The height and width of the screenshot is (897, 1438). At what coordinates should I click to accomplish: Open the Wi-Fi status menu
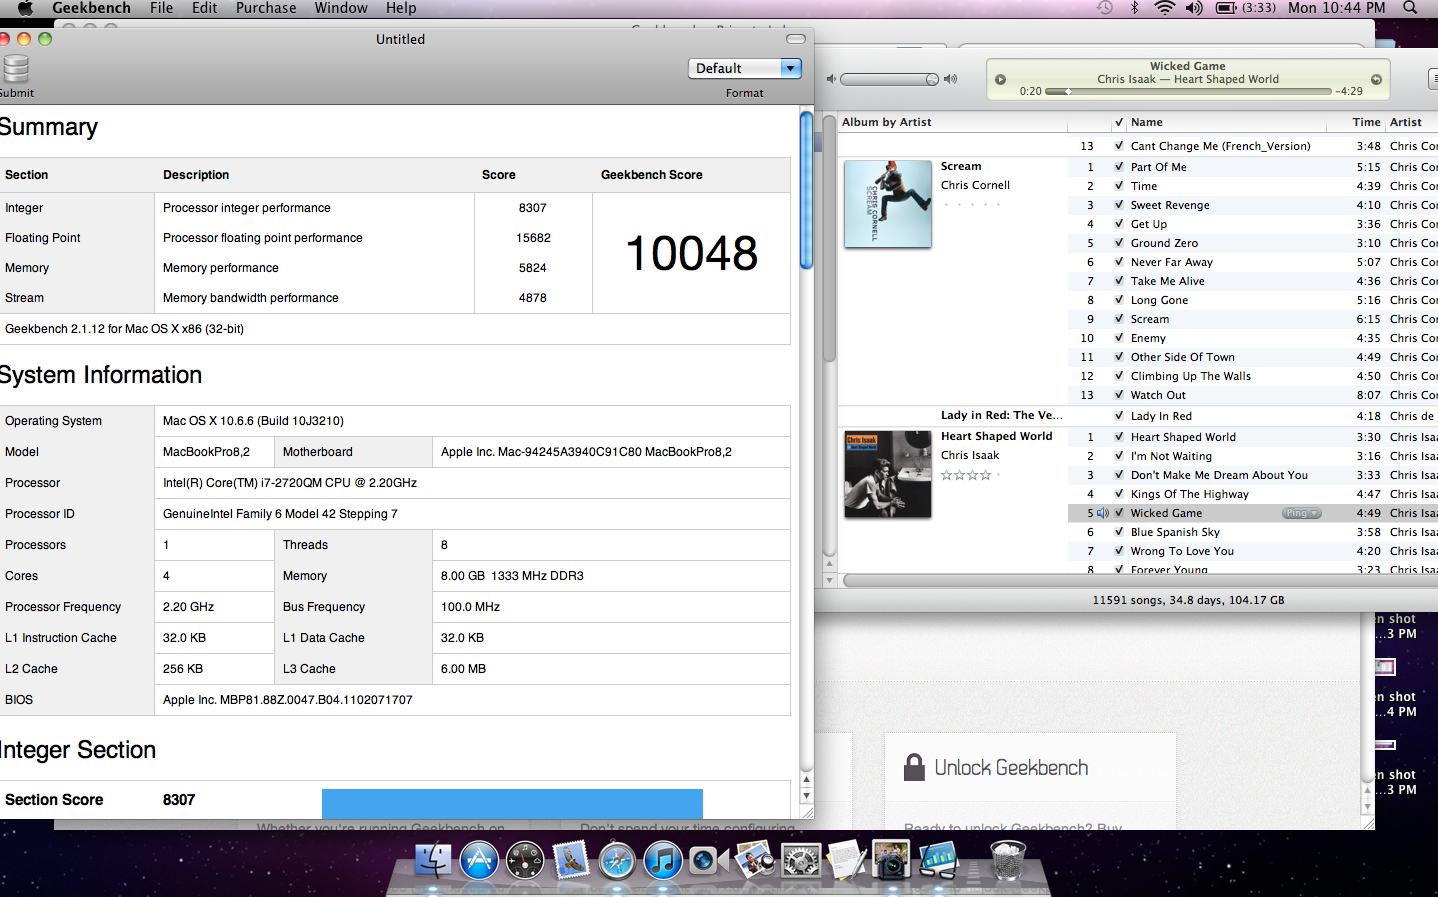tap(1164, 8)
